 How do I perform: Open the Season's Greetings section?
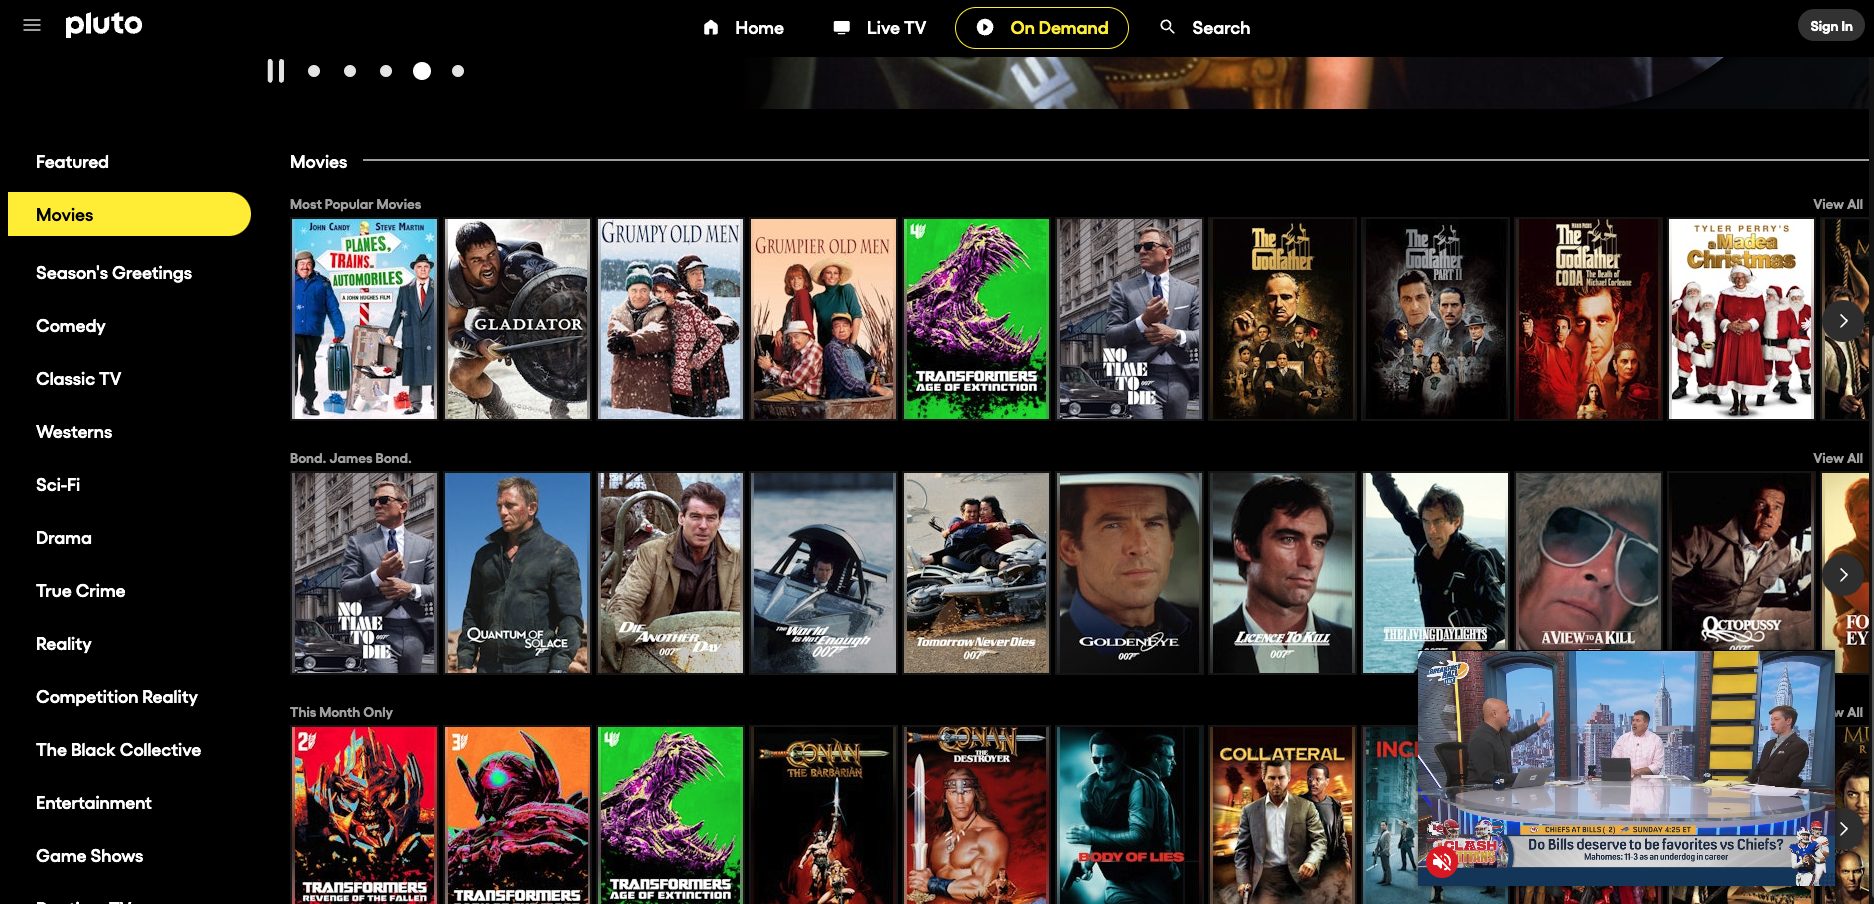click(113, 272)
